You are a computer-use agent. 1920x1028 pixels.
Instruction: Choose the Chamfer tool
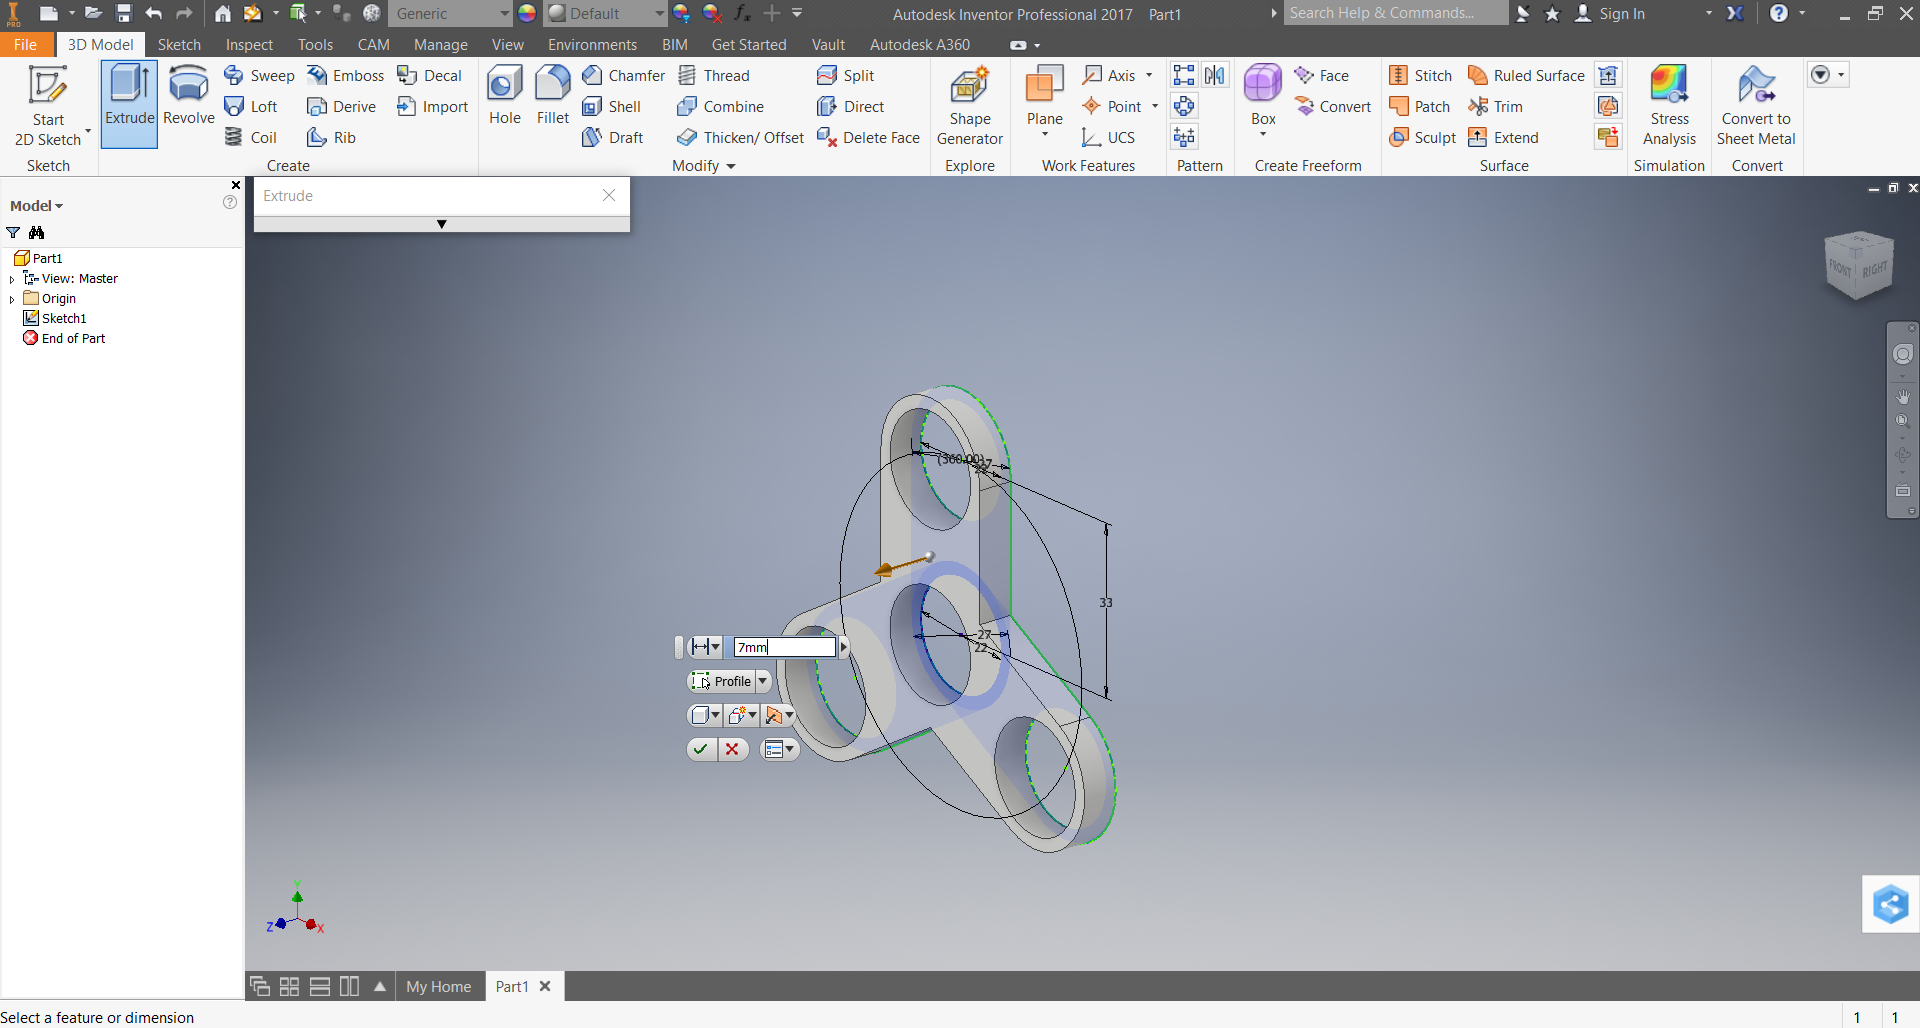pos(623,76)
